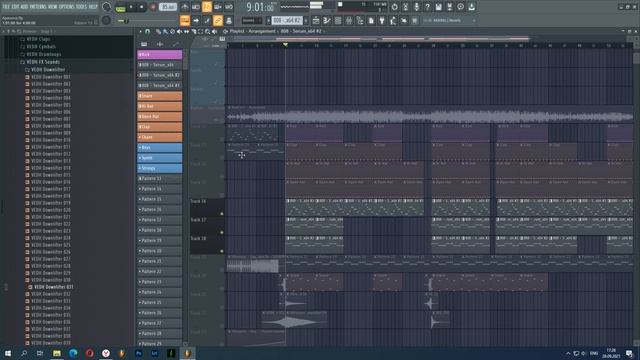
Task: Open the plugin picker plug icon
Action: click(382, 20)
